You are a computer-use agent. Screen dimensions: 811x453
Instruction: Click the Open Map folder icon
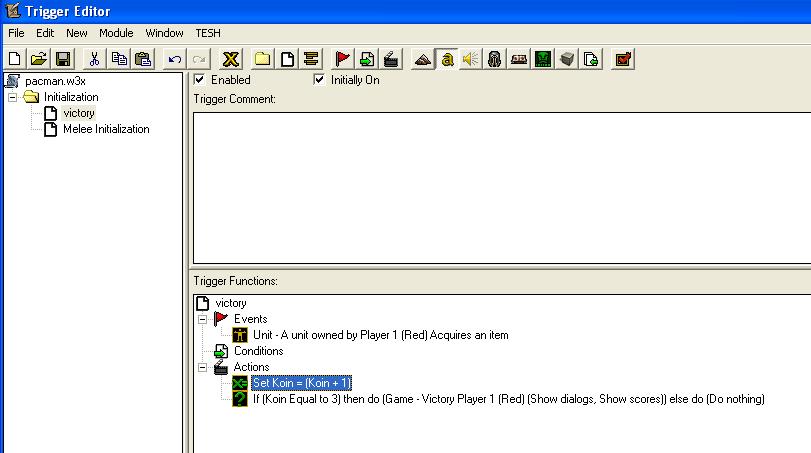coord(39,59)
